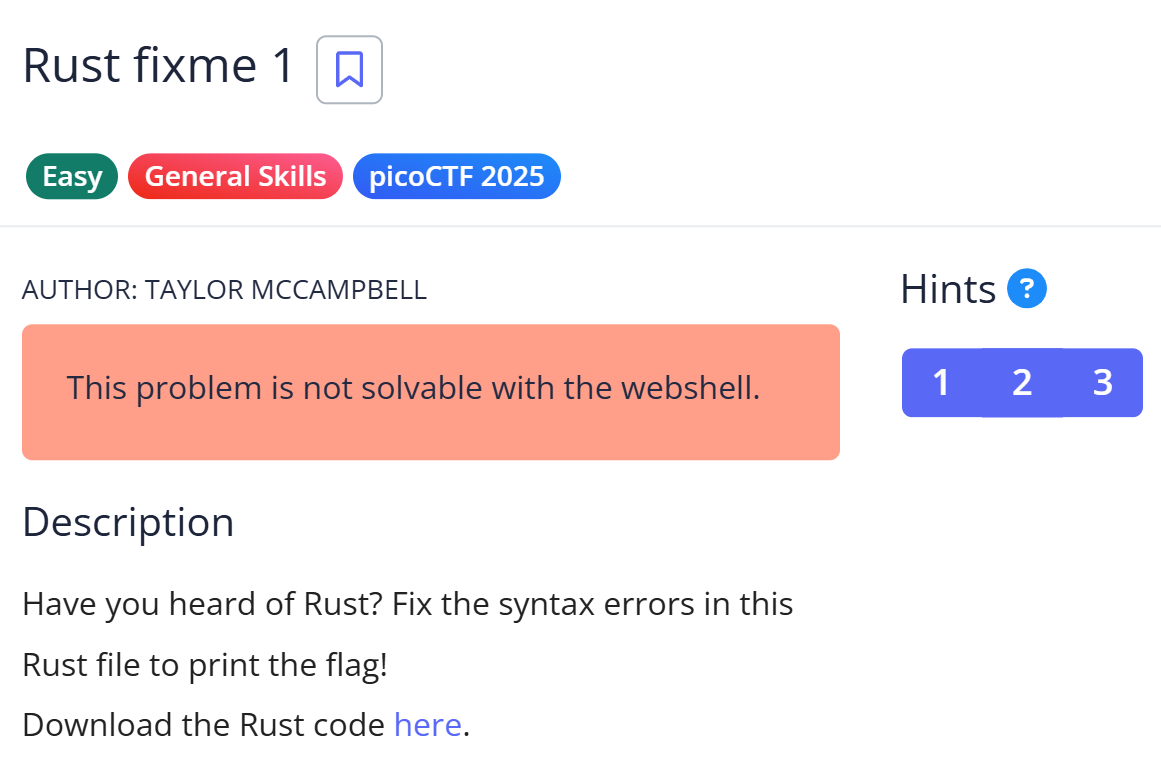The height and width of the screenshot is (765, 1161).
Task: Click the 'Download the Rust code' text
Action: (203, 724)
